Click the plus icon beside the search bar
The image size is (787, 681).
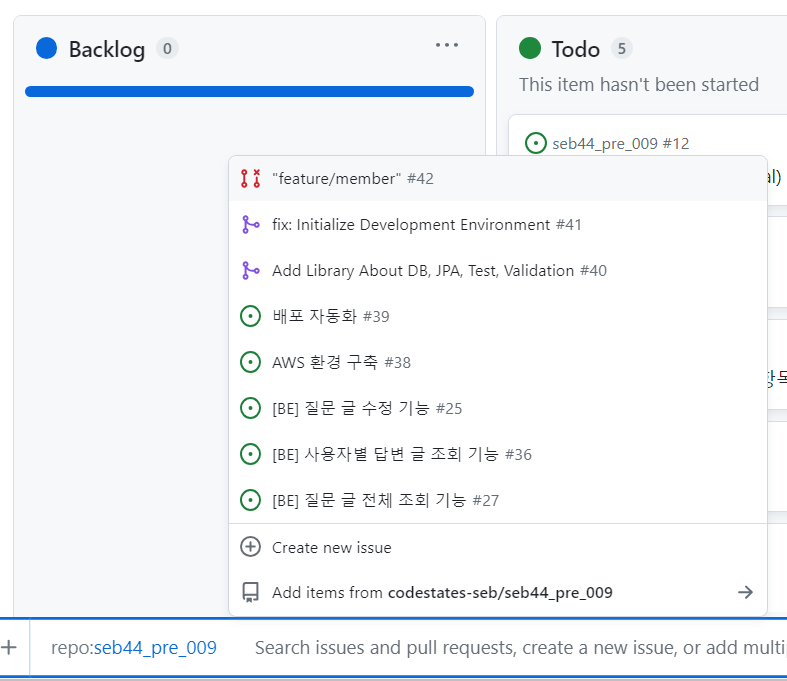pyautogui.click(x=9, y=647)
